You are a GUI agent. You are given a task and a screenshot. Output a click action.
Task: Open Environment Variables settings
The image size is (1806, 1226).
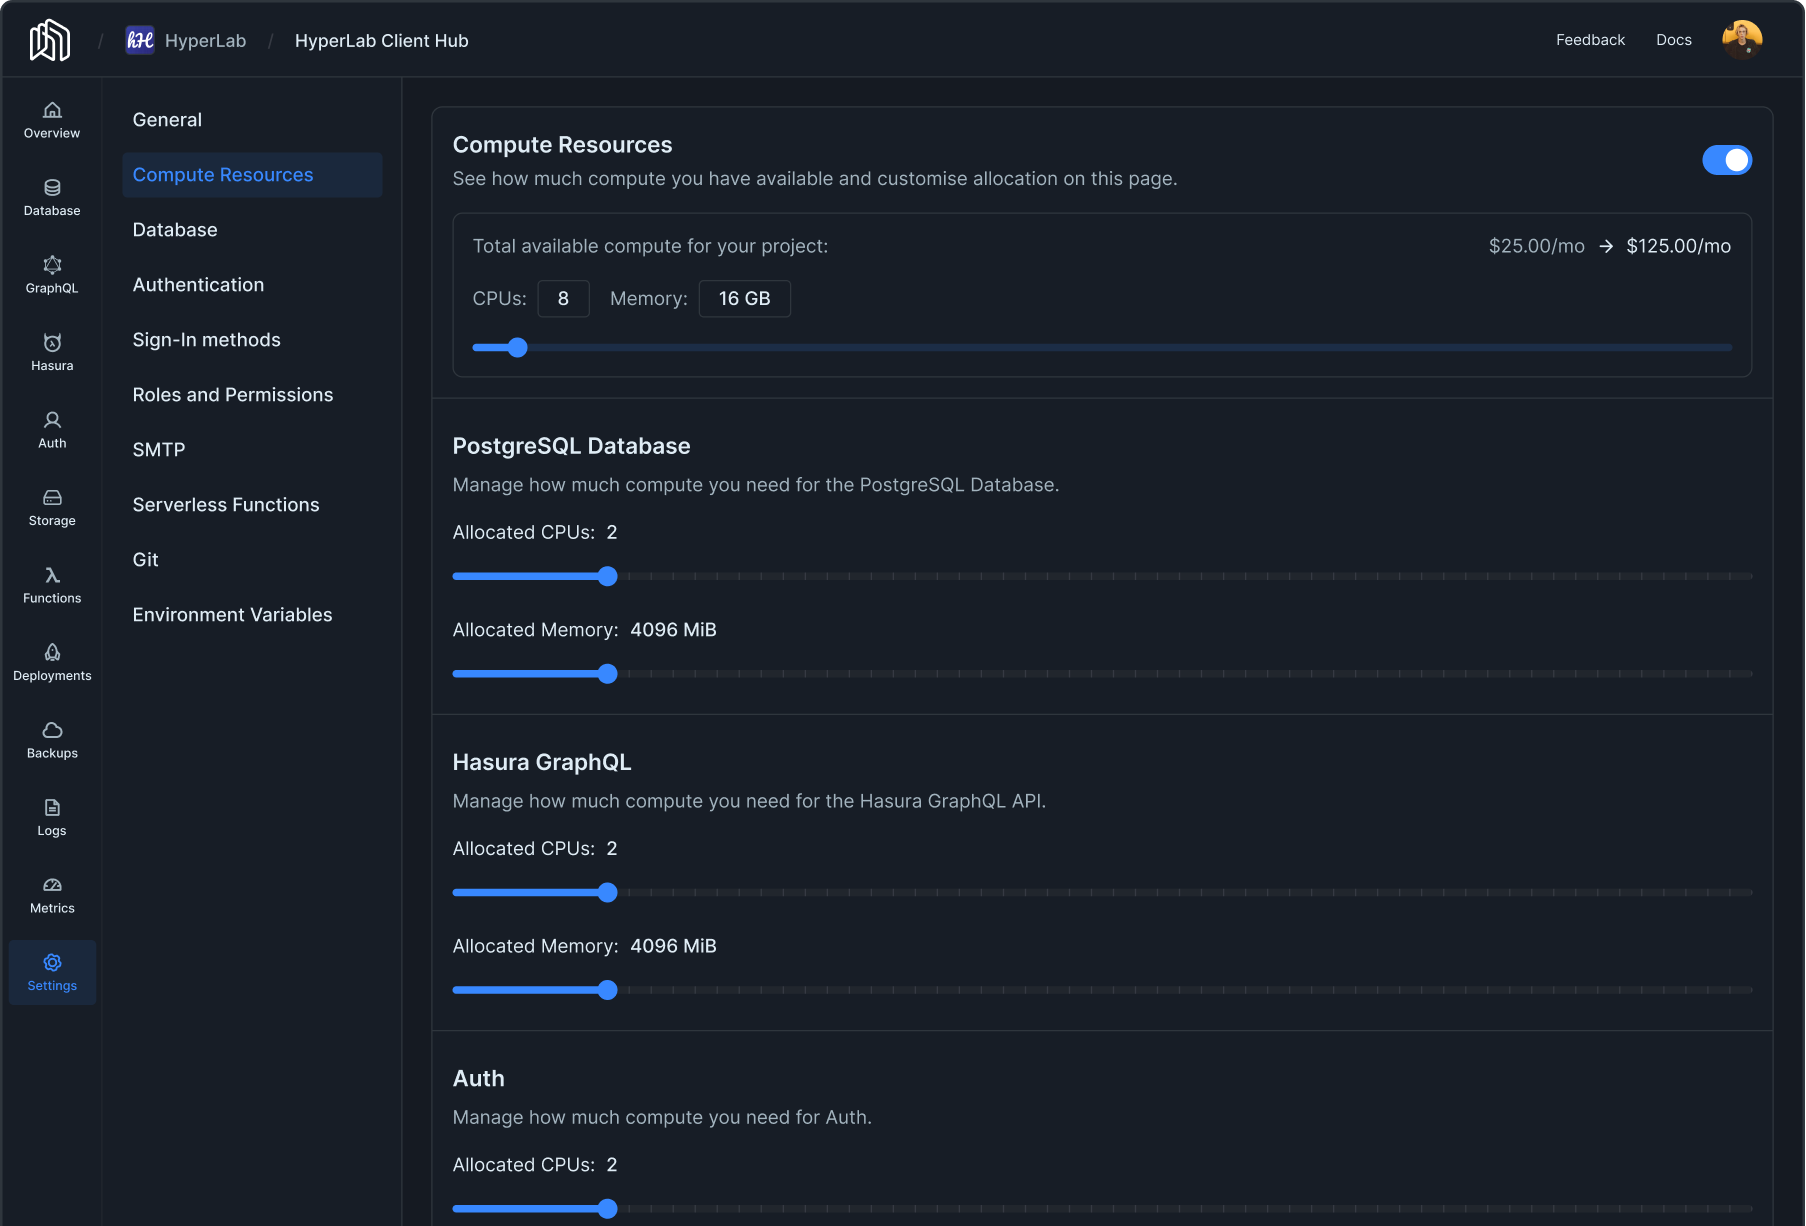[252, 615]
